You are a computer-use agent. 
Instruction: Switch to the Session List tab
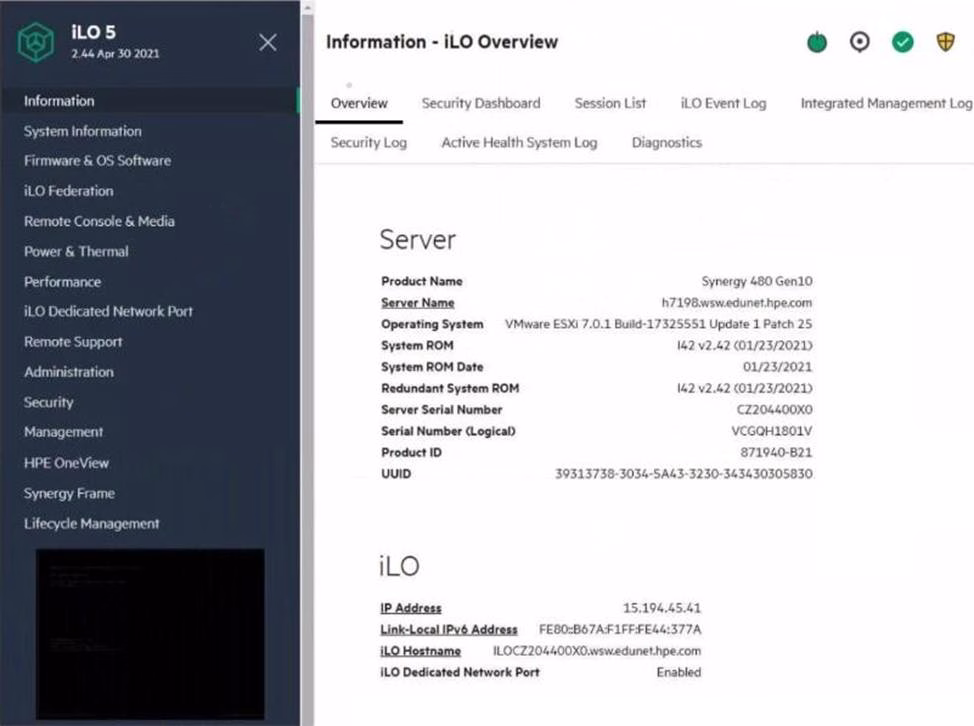(610, 103)
